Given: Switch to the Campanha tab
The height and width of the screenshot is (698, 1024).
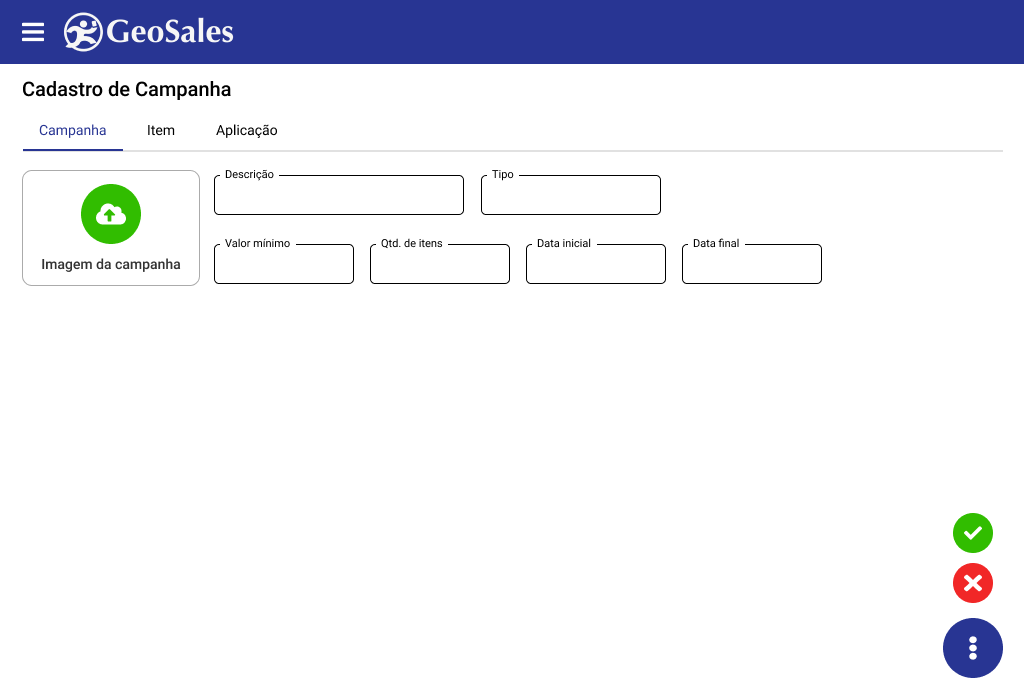Looking at the screenshot, I should (x=72, y=131).
